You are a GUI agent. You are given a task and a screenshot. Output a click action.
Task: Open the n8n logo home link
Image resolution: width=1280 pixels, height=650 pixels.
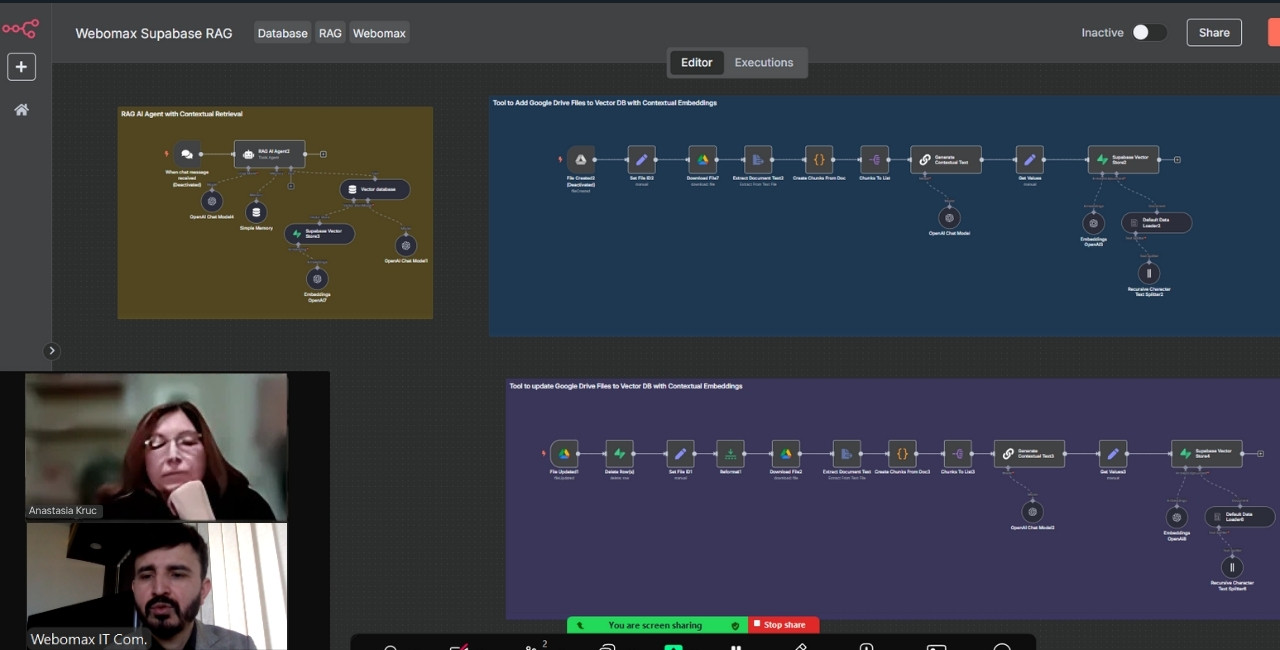tap(20, 29)
